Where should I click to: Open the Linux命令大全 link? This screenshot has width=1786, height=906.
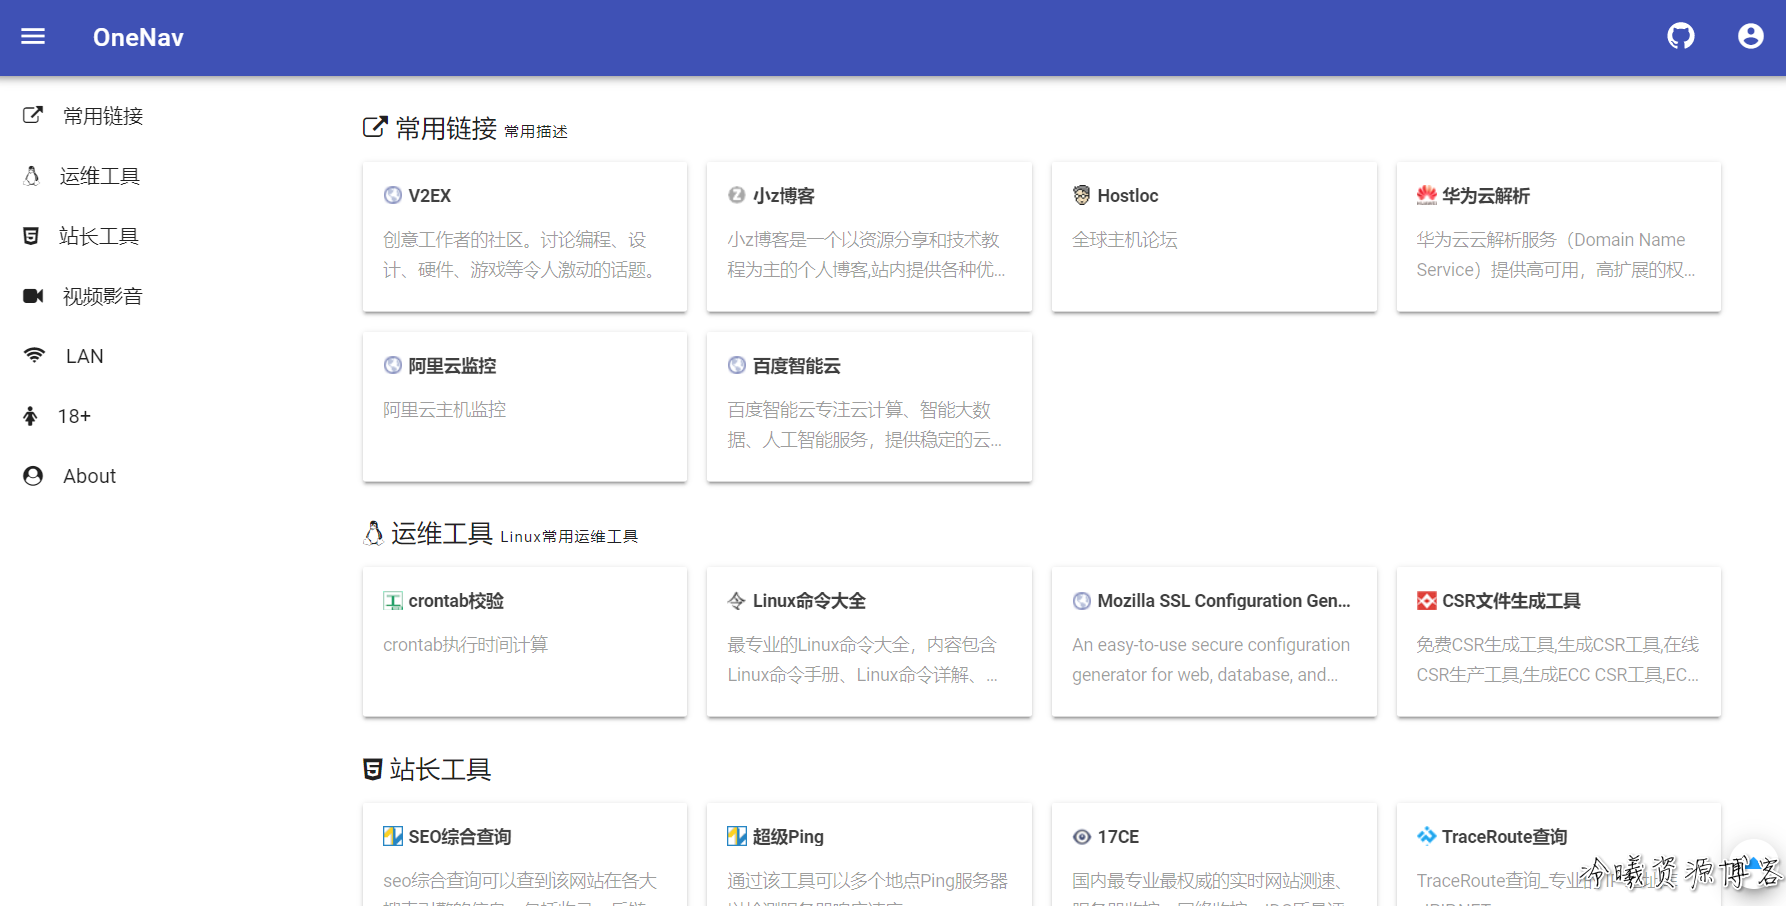pyautogui.click(x=869, y=642)
